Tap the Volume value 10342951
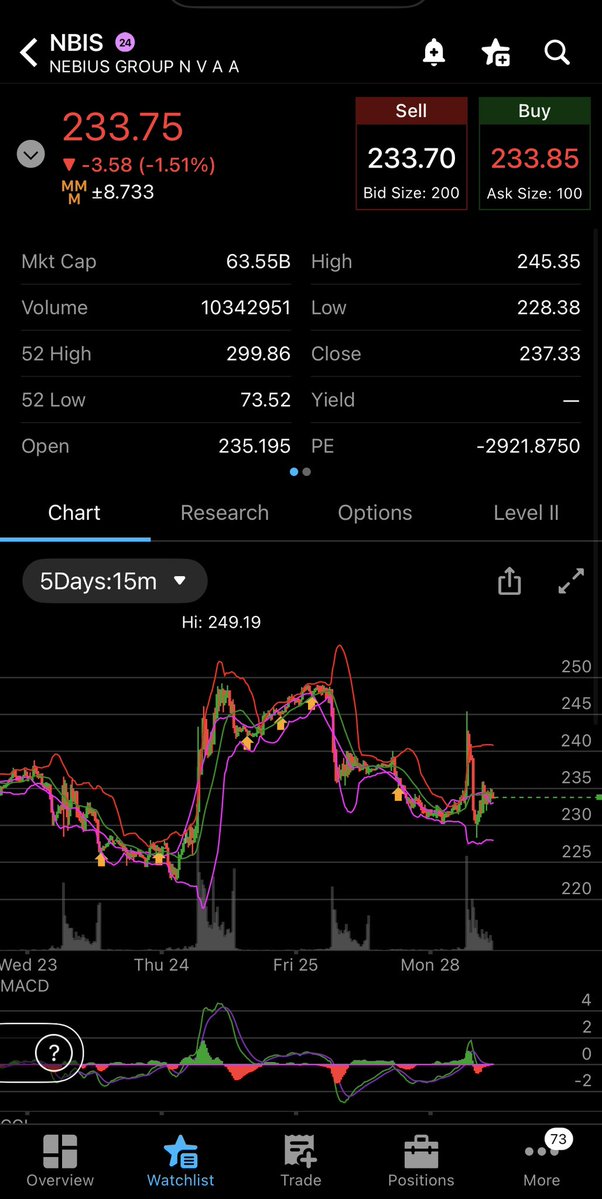 tap(246, 307)
